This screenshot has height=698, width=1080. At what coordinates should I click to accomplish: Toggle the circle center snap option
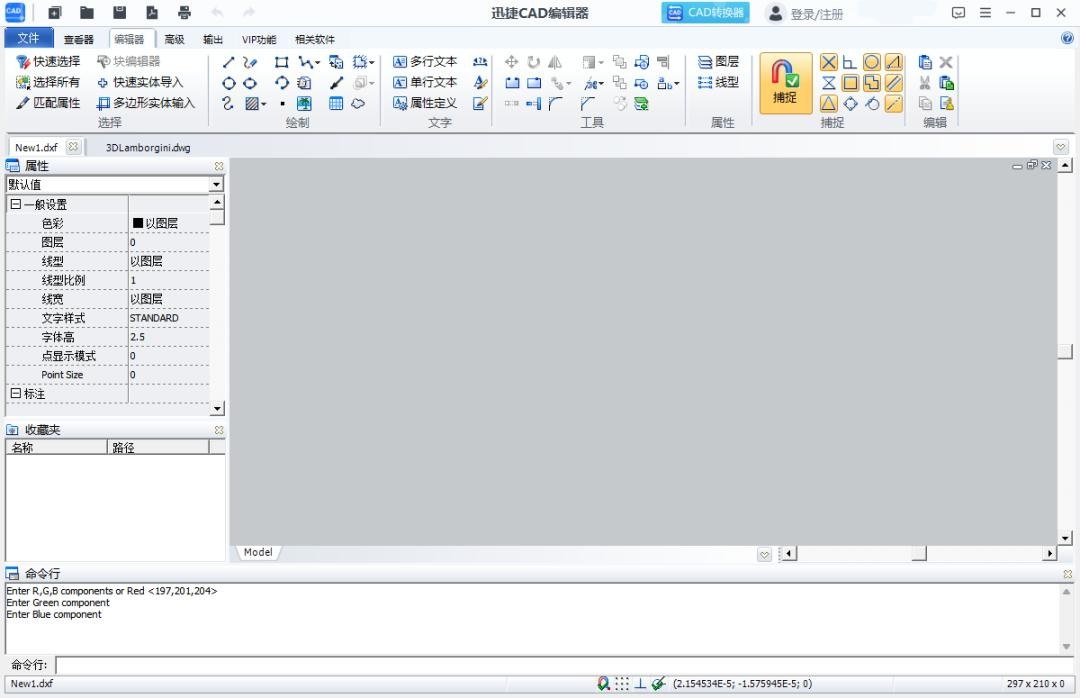[871, 62]
